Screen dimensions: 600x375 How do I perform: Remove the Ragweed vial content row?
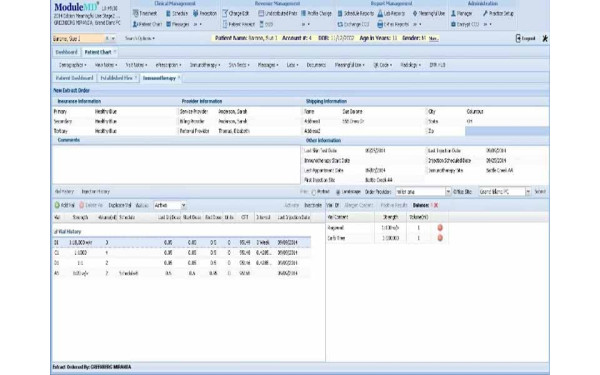pyautogui.click(x=440, y=228)
